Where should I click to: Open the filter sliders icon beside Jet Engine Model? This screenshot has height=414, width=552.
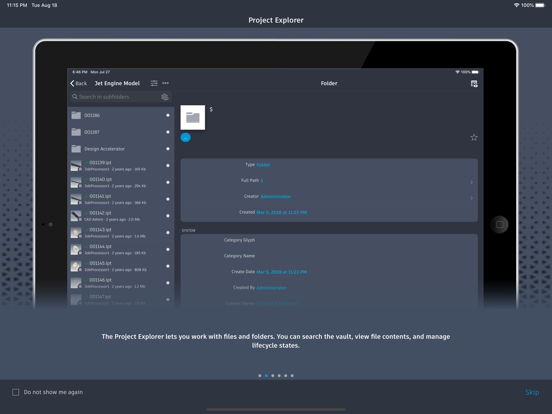pos(154,83)
